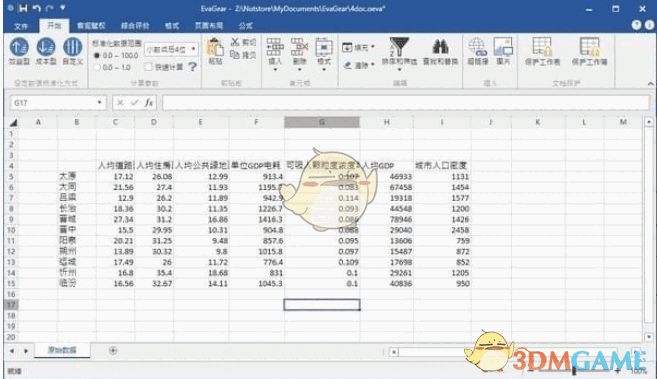Open Find and Replace binoculars icon

point(440,47)
